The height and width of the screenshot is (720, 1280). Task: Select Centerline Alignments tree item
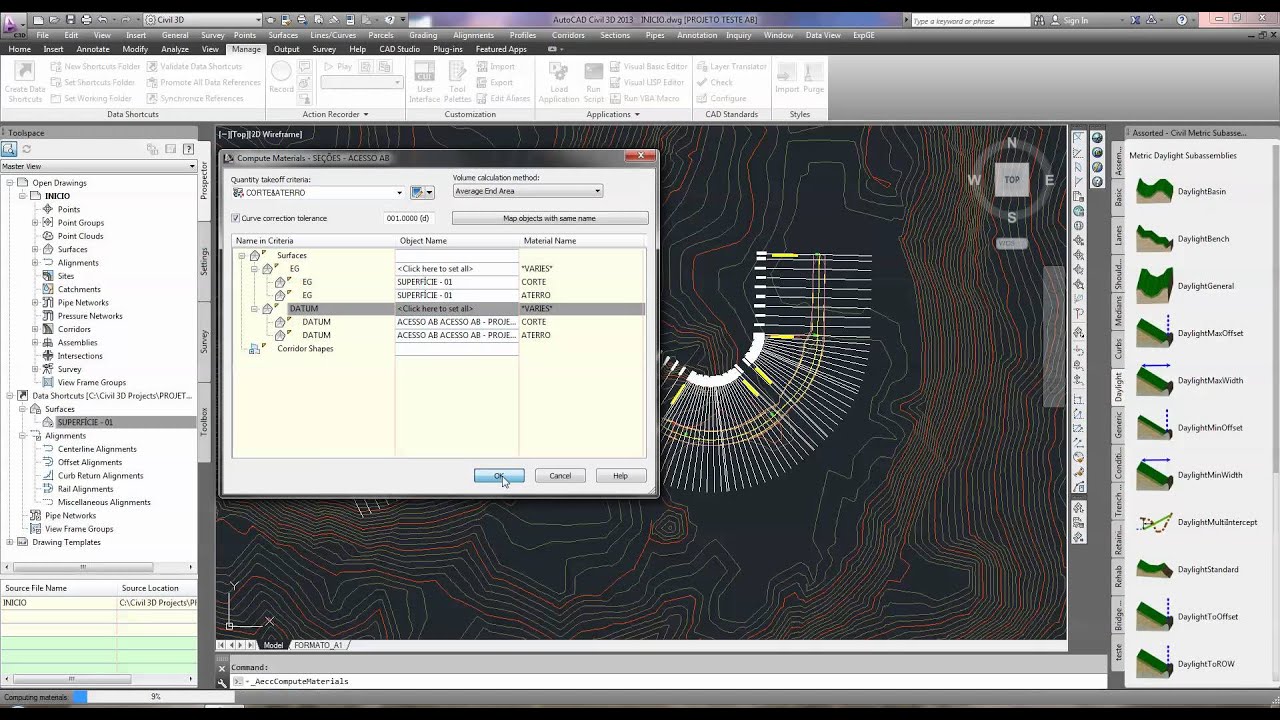[97, 449]
